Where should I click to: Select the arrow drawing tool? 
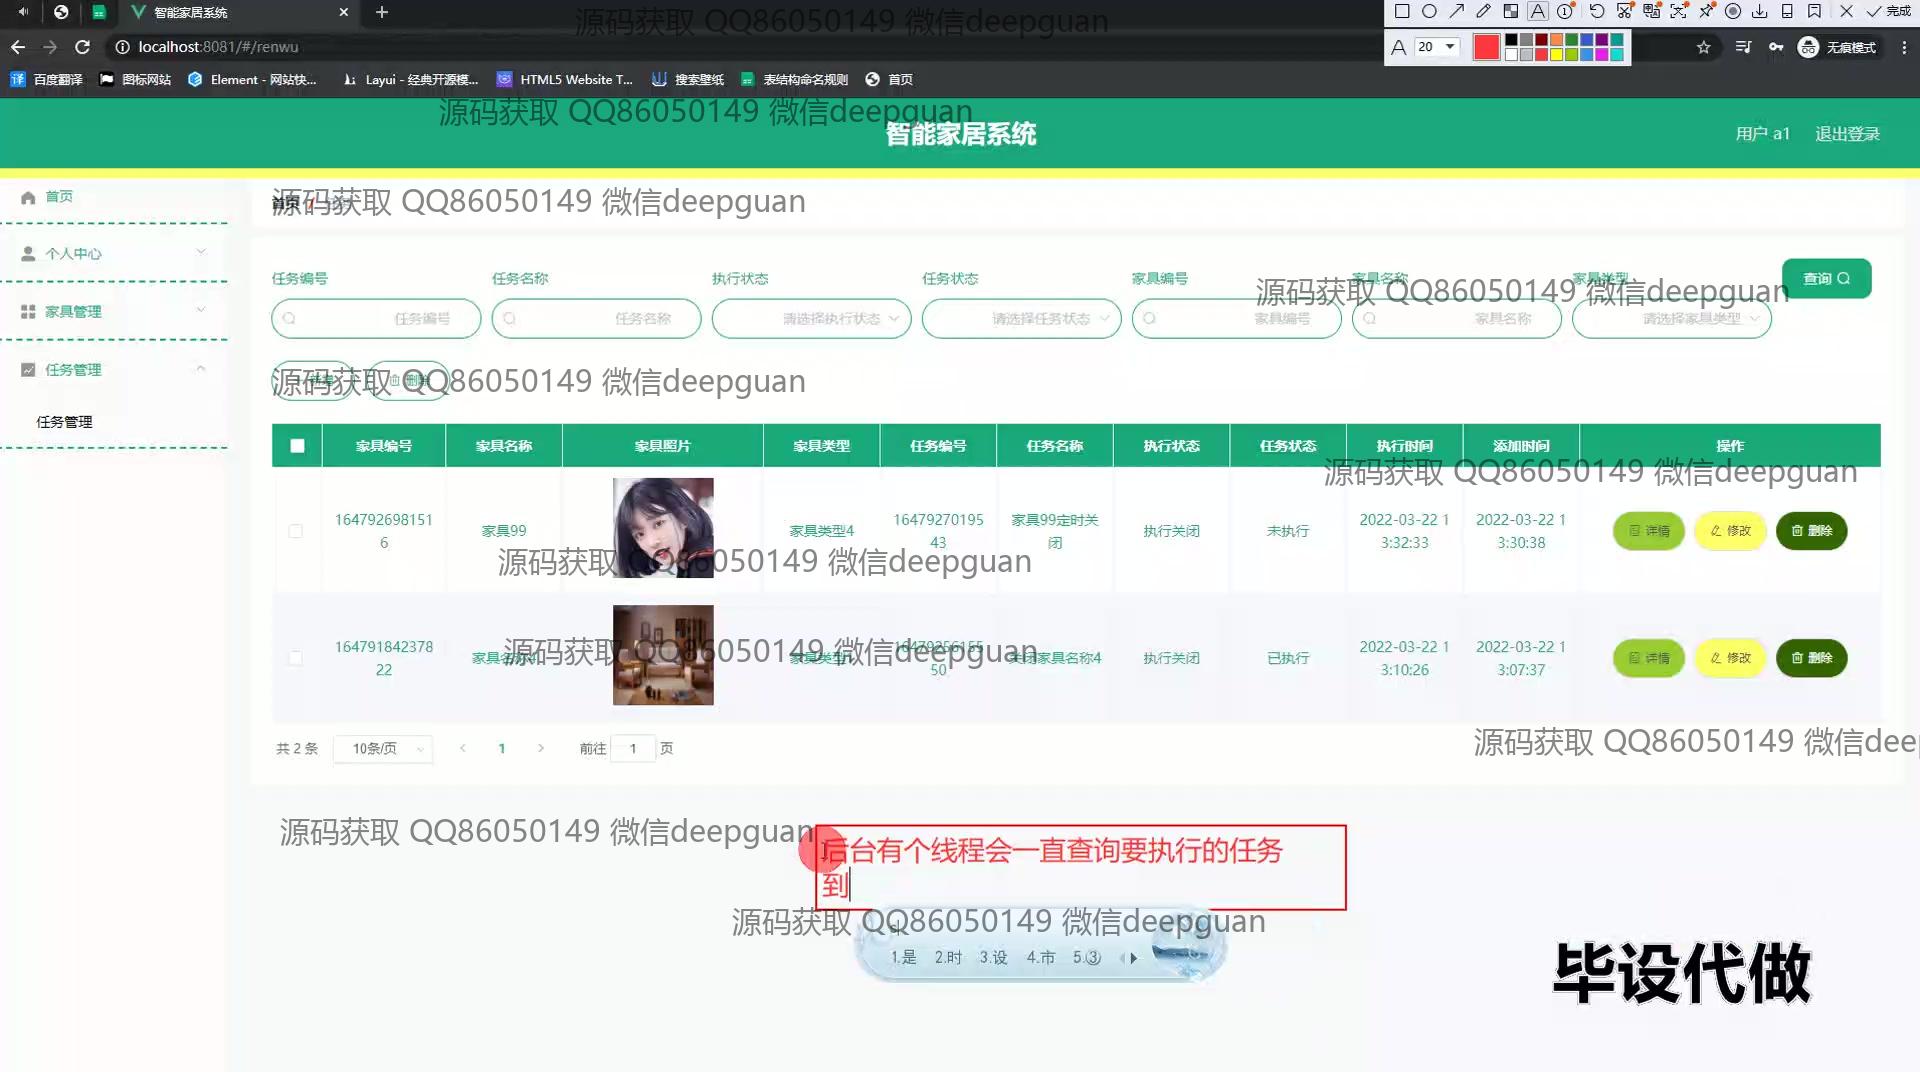click(1457, 12)
